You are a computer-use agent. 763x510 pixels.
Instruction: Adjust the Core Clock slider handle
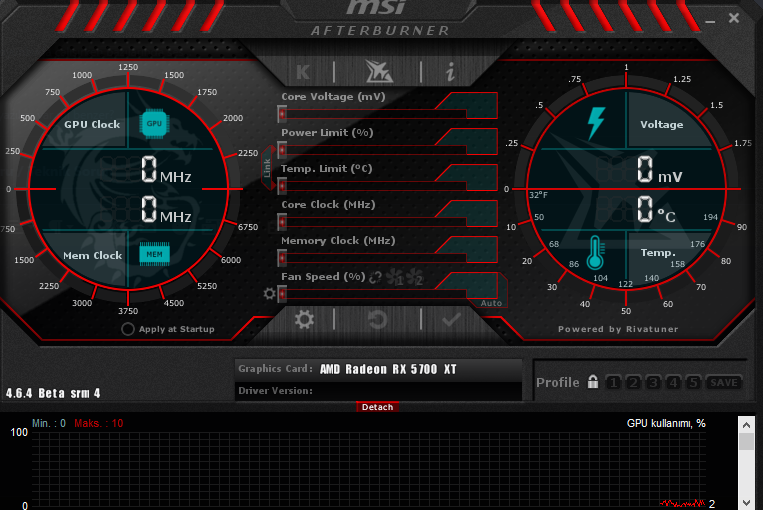click(x=282, y=222)
